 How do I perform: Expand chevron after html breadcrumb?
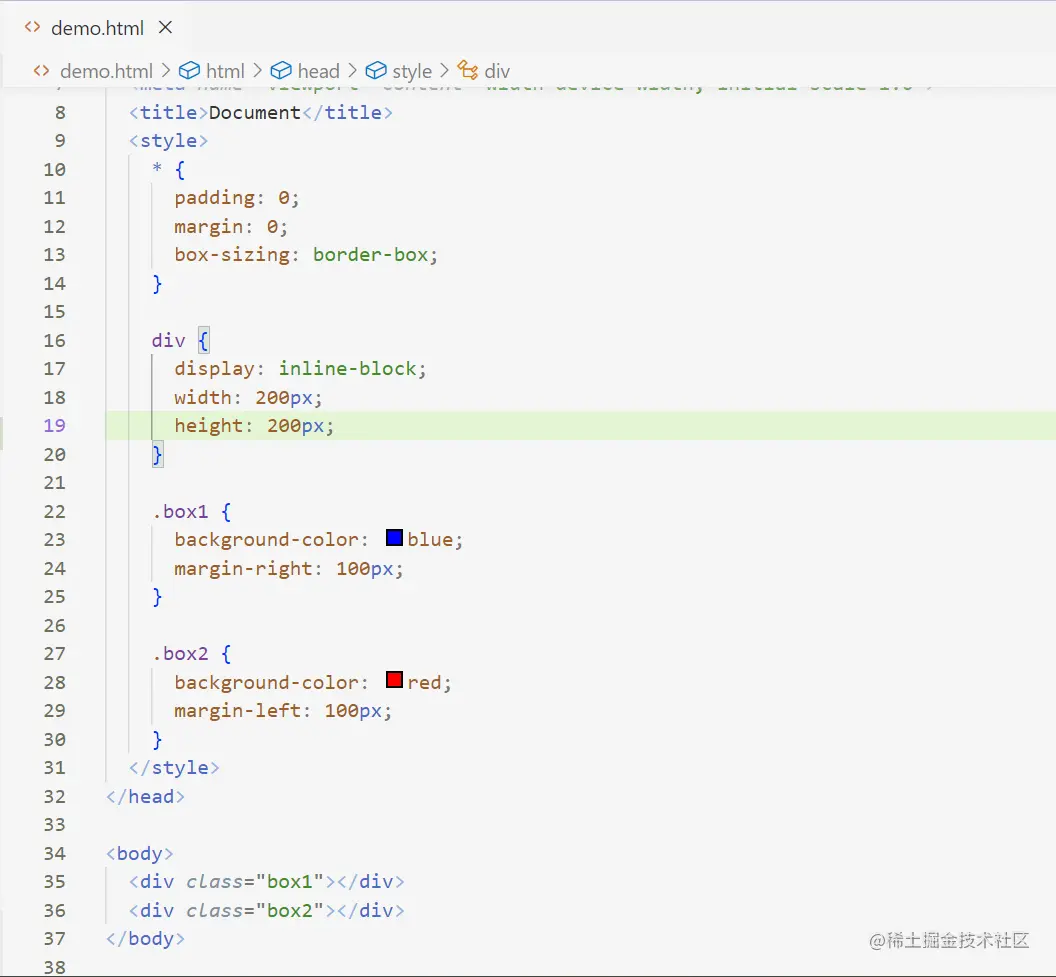coord(257,71)
